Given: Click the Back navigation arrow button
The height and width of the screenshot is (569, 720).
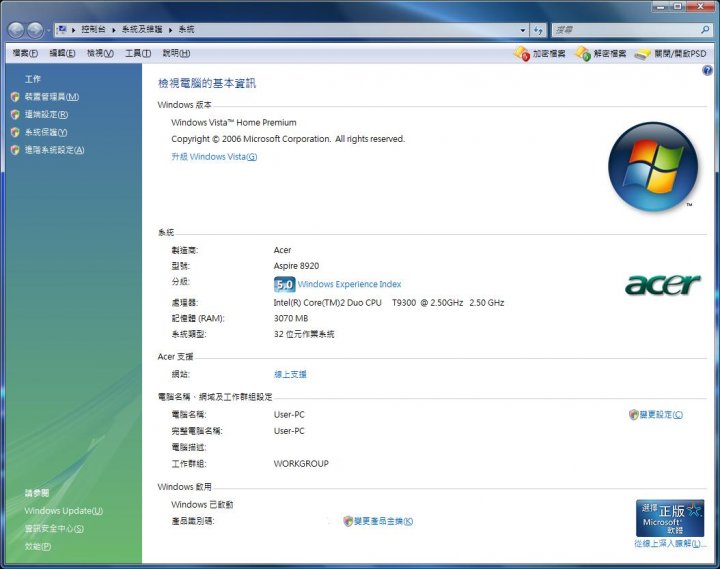Looking at the screenshot, I should (x=16, y=30).
